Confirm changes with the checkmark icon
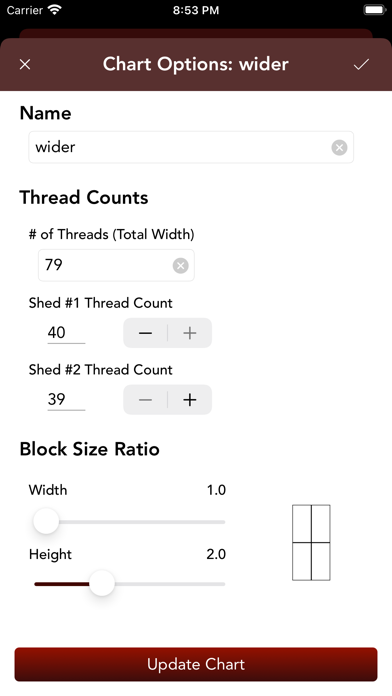Image resolution: width=392 pixels, height=696 pixels. point(361,64)
